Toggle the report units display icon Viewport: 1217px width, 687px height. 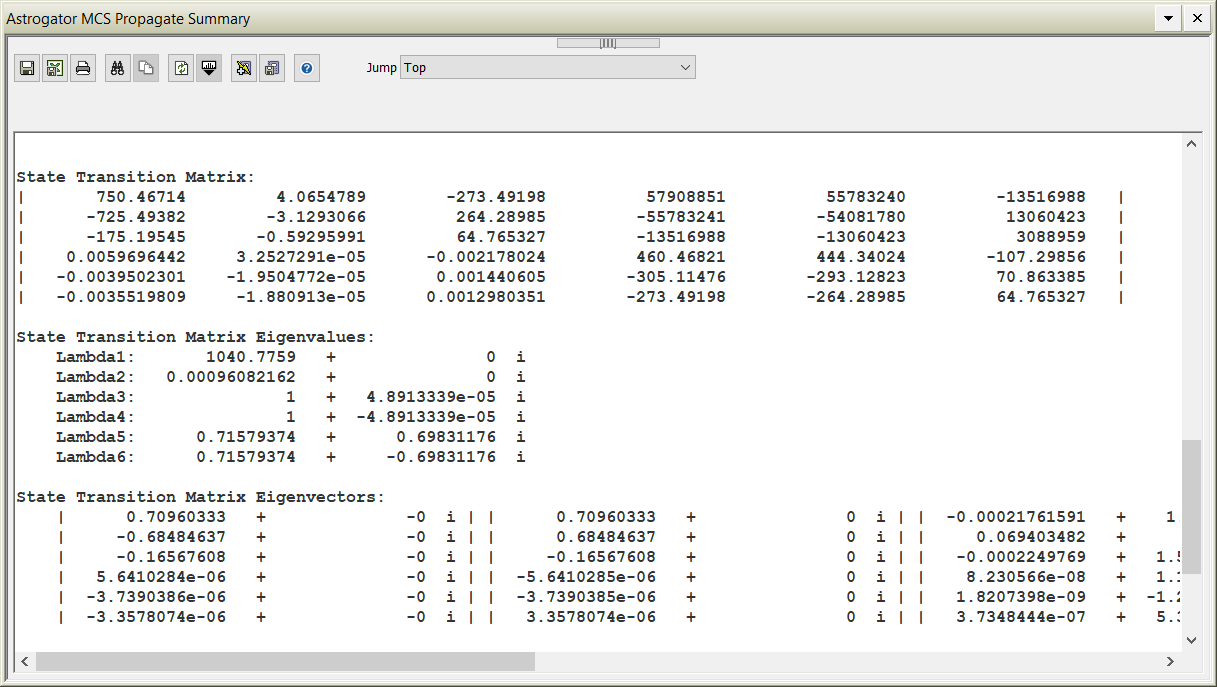(x=209, y=69)
